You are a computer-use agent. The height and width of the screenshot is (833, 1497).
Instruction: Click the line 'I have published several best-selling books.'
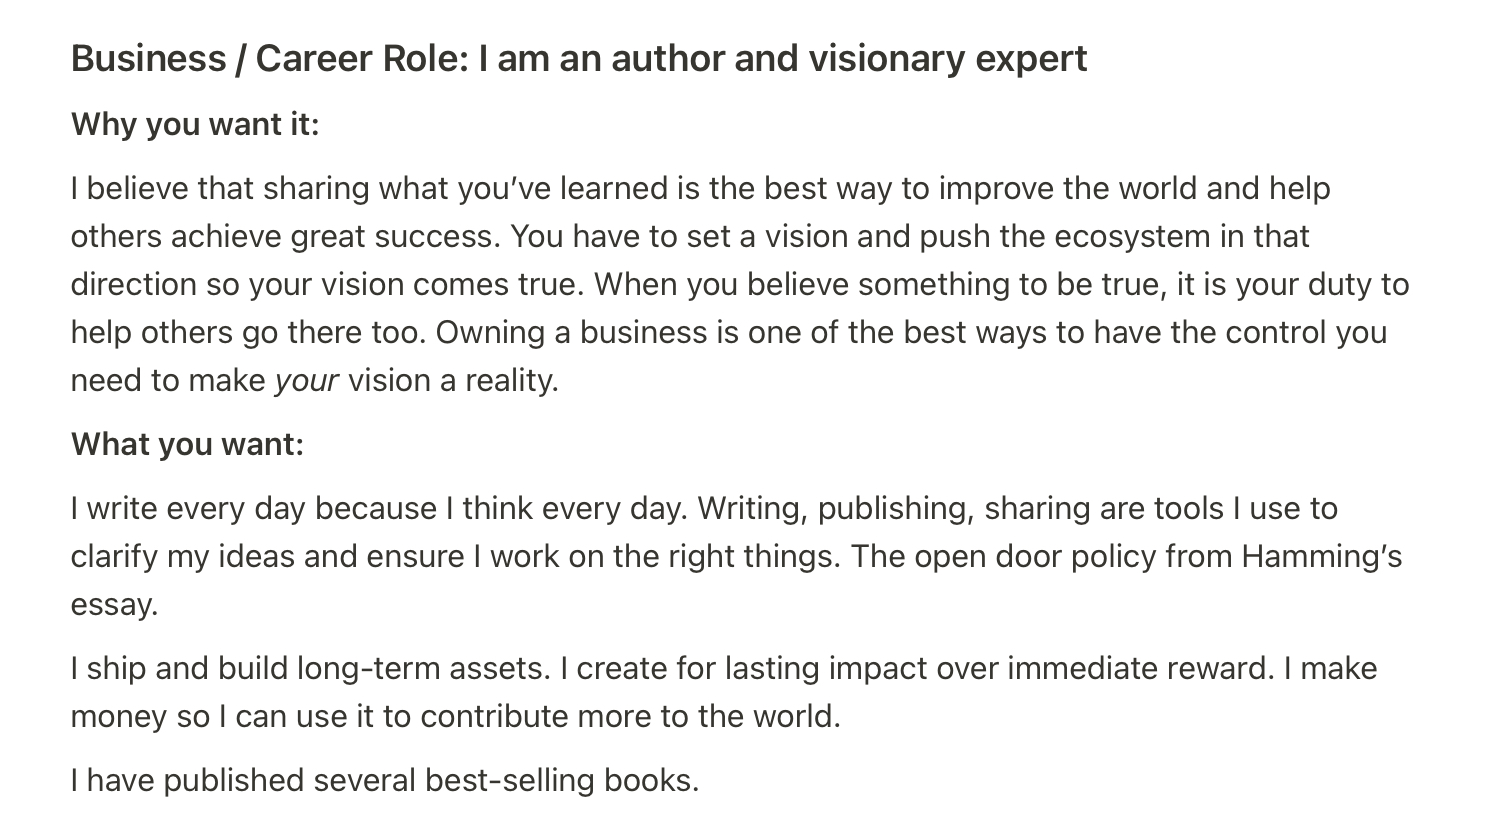click(385, 780)
